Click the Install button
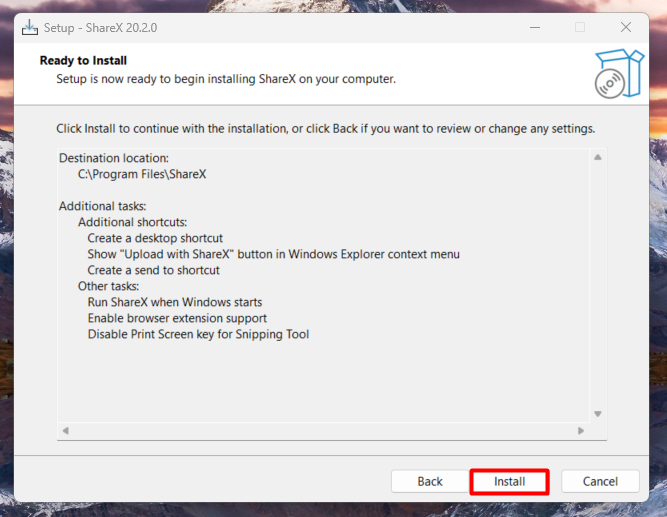Viewport: 667px width, 517px height. click(x=509, y=481)
